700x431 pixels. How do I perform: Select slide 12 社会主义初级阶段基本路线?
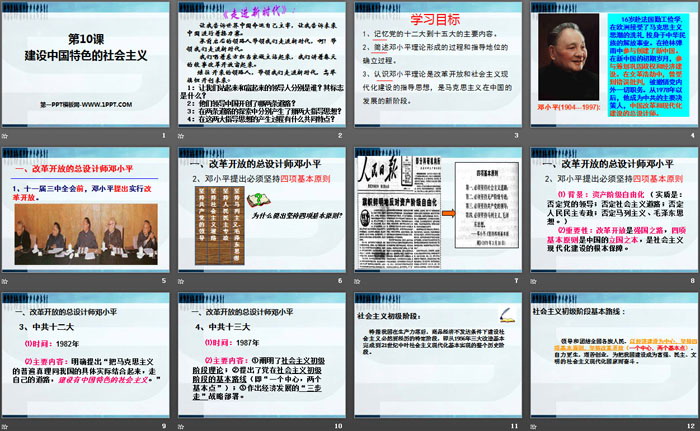pyautogui.click(x=614, y=355)
